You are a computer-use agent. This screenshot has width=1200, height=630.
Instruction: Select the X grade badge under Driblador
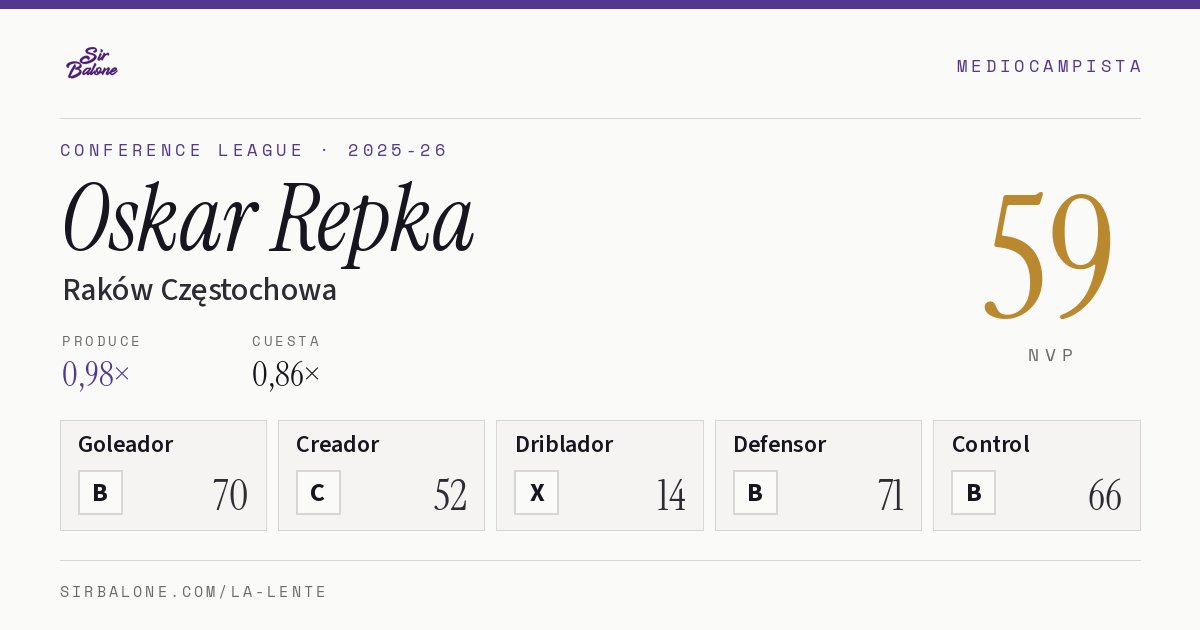tap(537, 493)
